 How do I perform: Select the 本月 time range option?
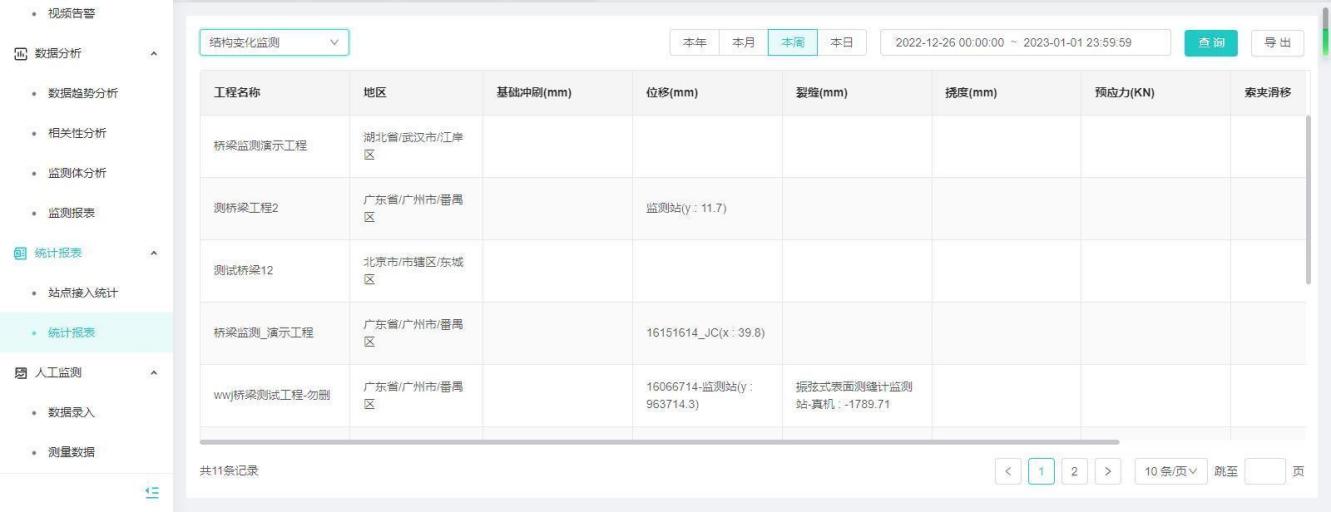tap(743, 43)
